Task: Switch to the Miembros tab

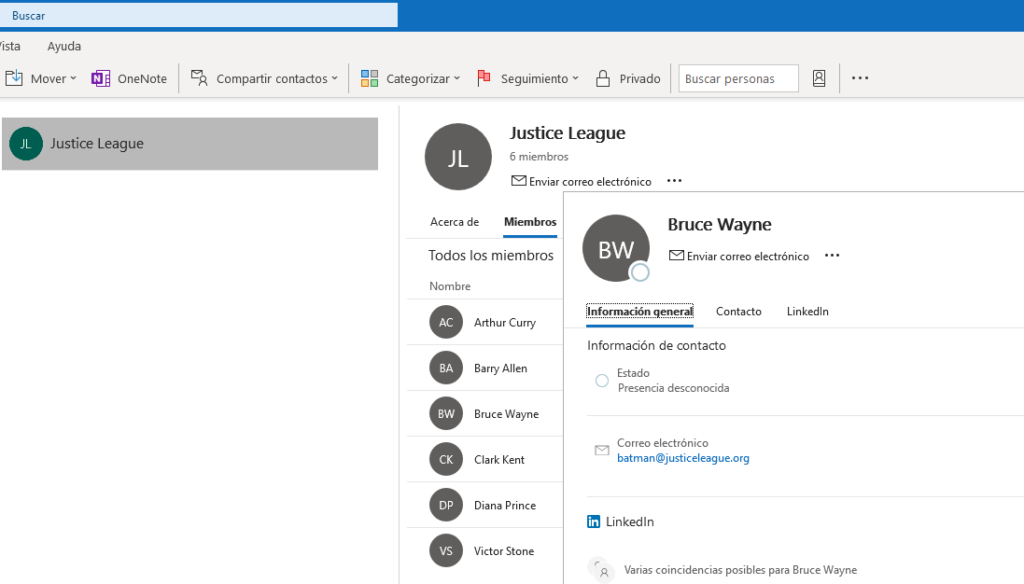Action: coord(530,222)
